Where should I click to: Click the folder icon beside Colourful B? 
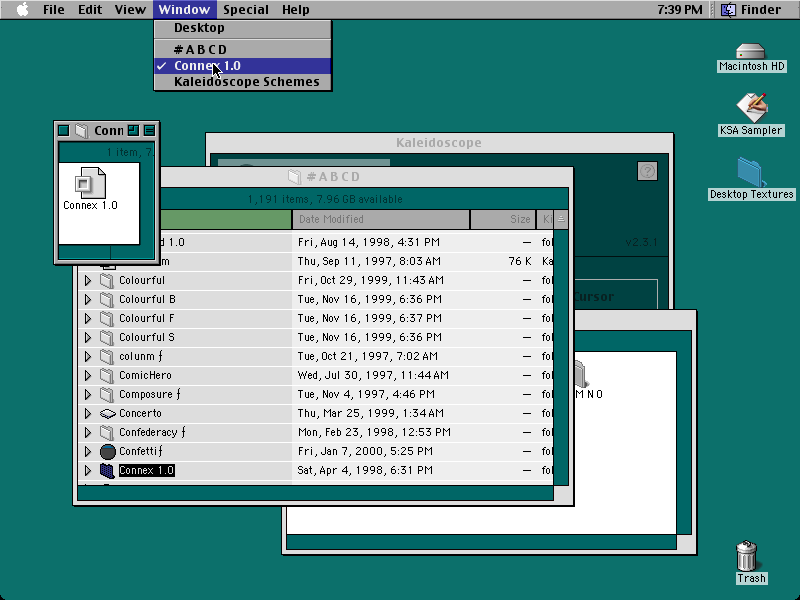(107, 299)
